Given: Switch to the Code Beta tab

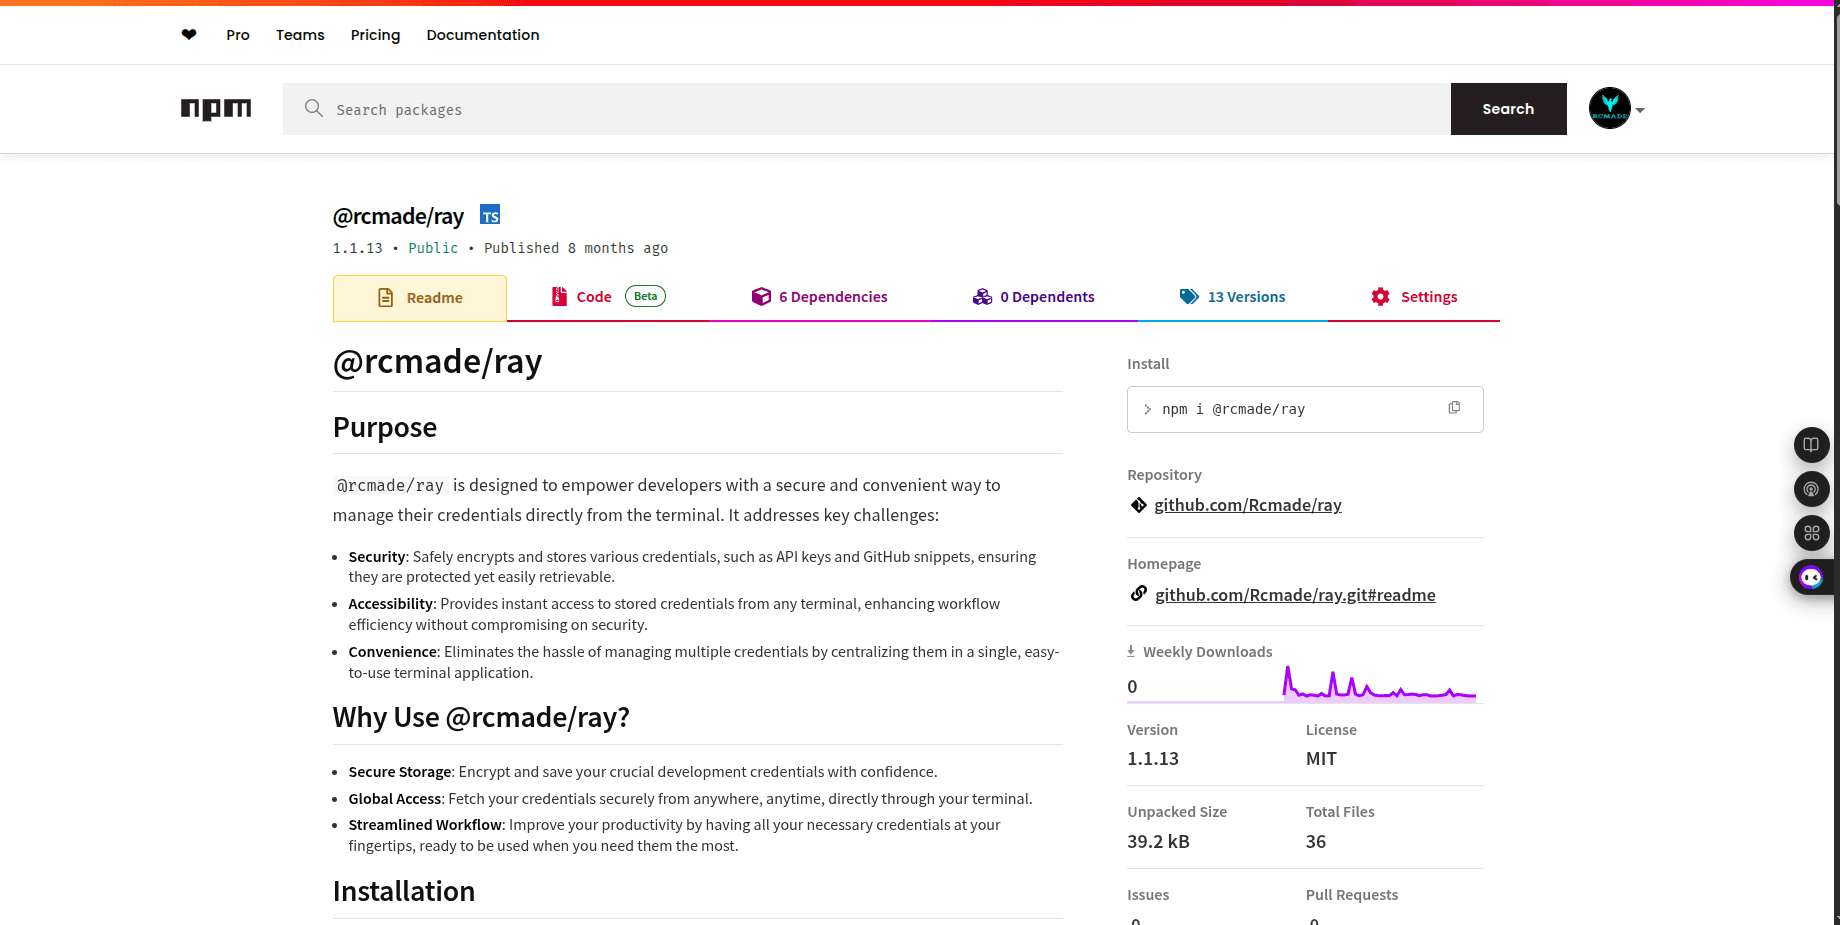Looking at the screenshot, I should coord(594,296).
